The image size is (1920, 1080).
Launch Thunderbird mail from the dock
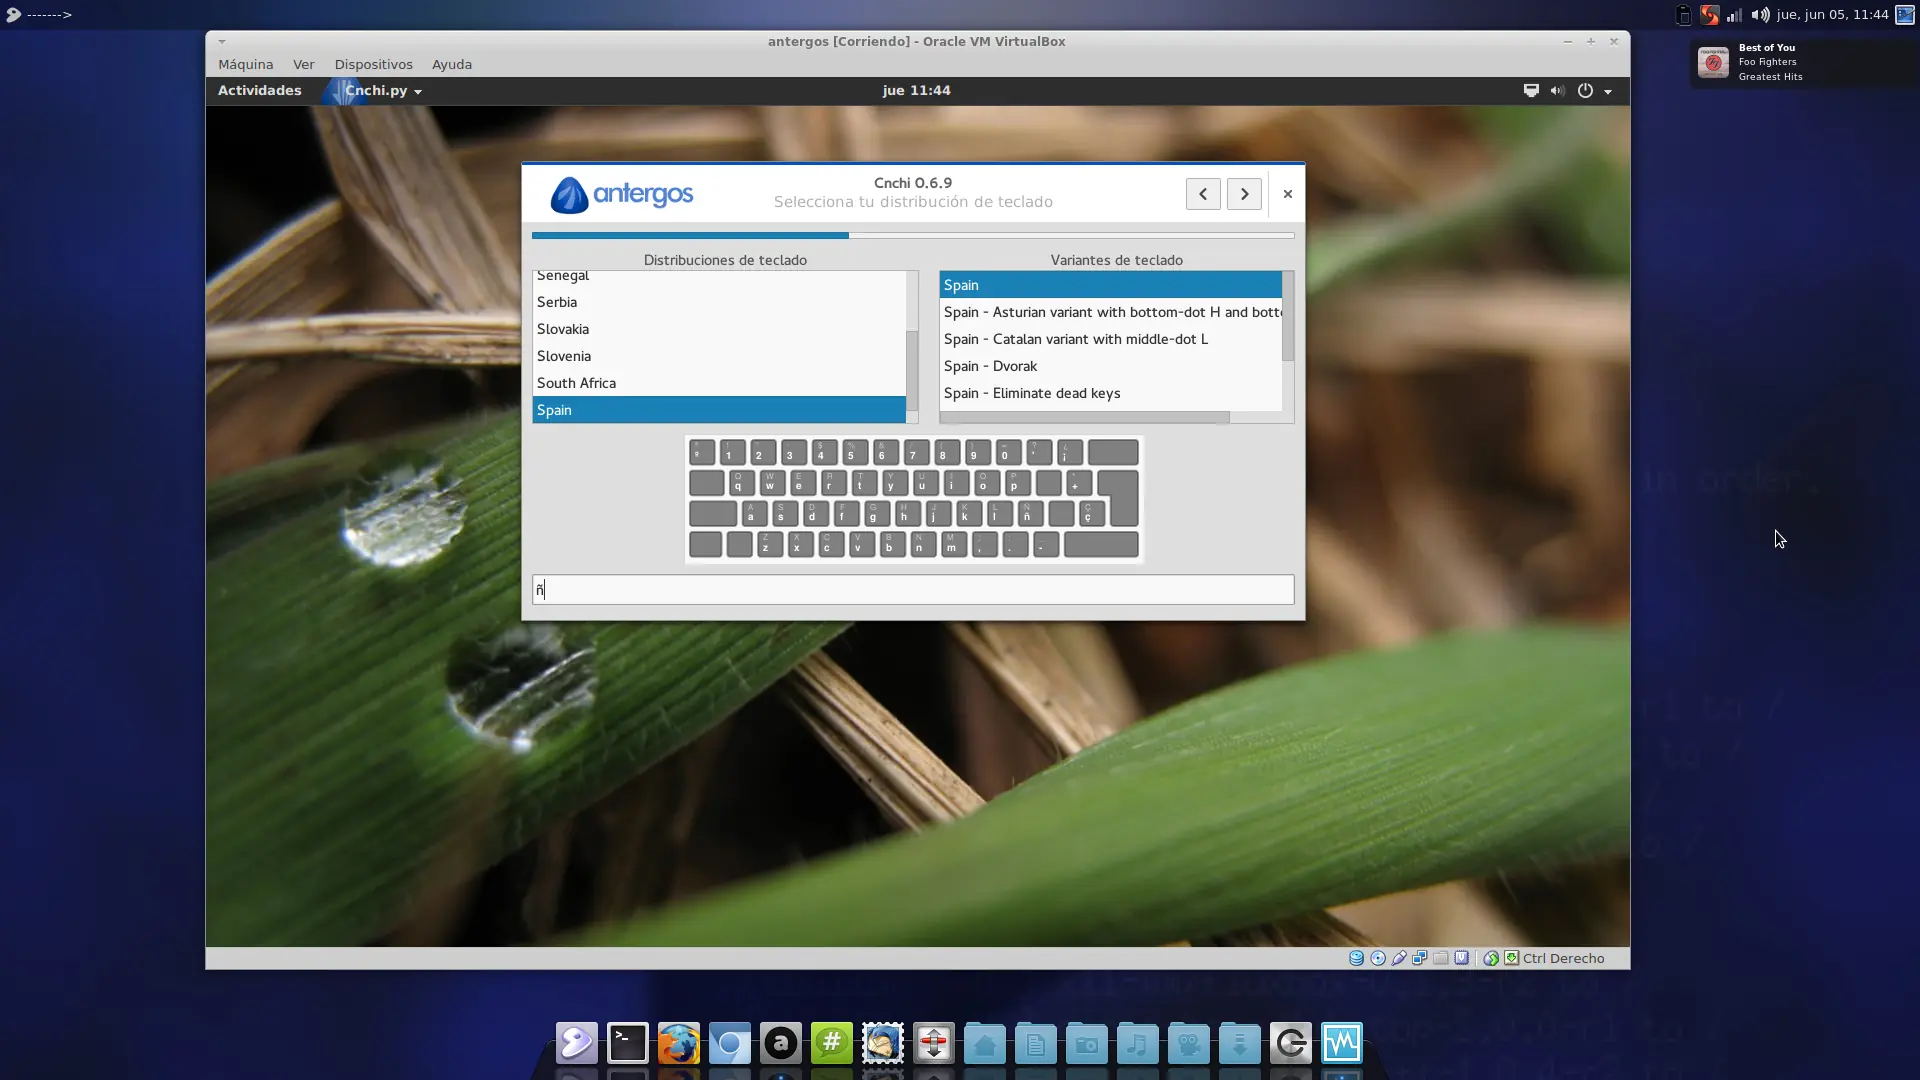pyautogui.click(x=883, y=1043)
